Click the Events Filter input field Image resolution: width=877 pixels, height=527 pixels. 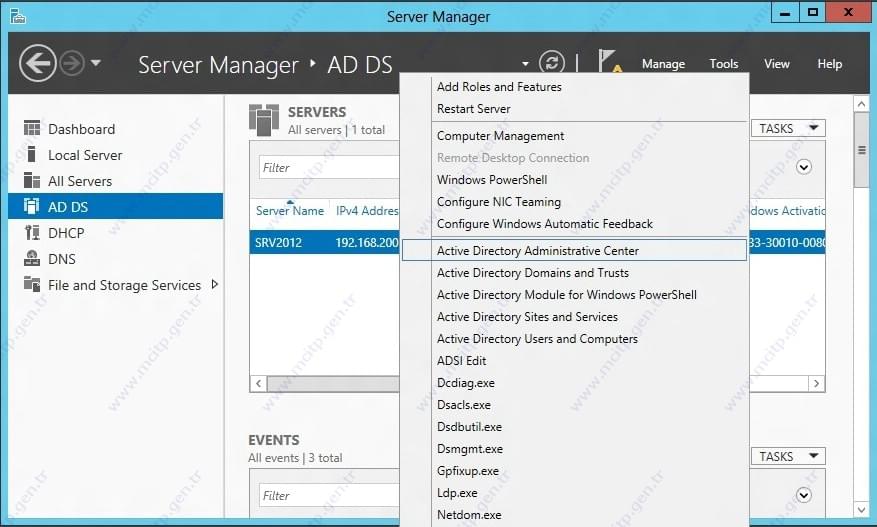[329, 495]
